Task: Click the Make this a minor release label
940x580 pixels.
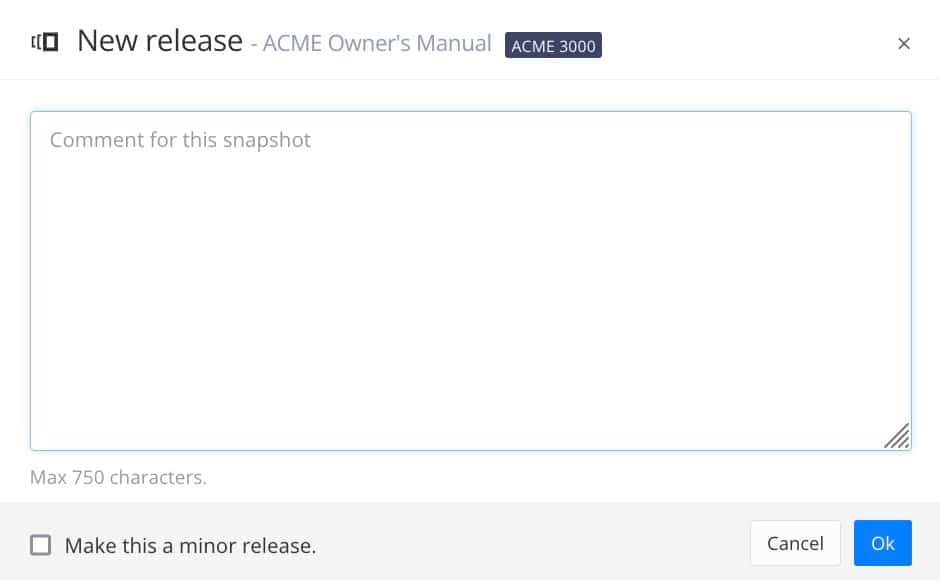Action: (x=188, y=545)
